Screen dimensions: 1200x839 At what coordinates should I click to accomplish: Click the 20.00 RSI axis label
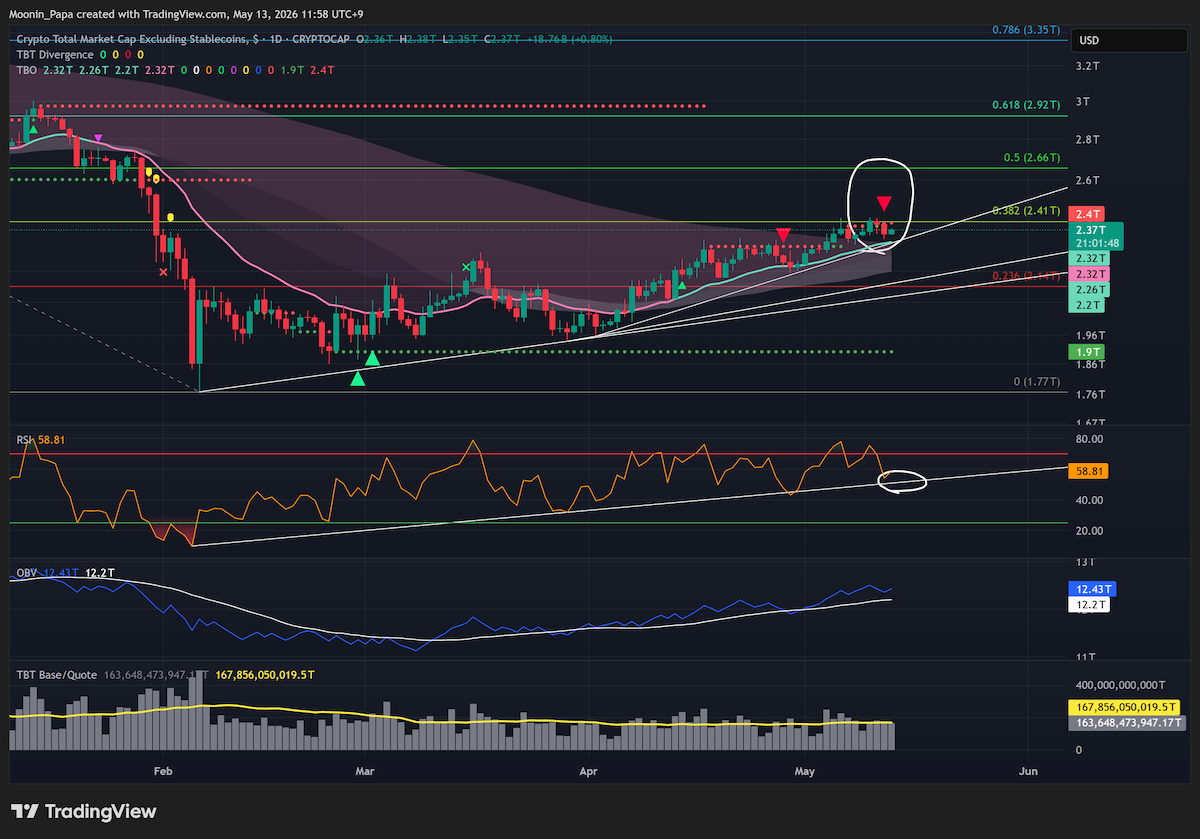[x=1090, y=531]
